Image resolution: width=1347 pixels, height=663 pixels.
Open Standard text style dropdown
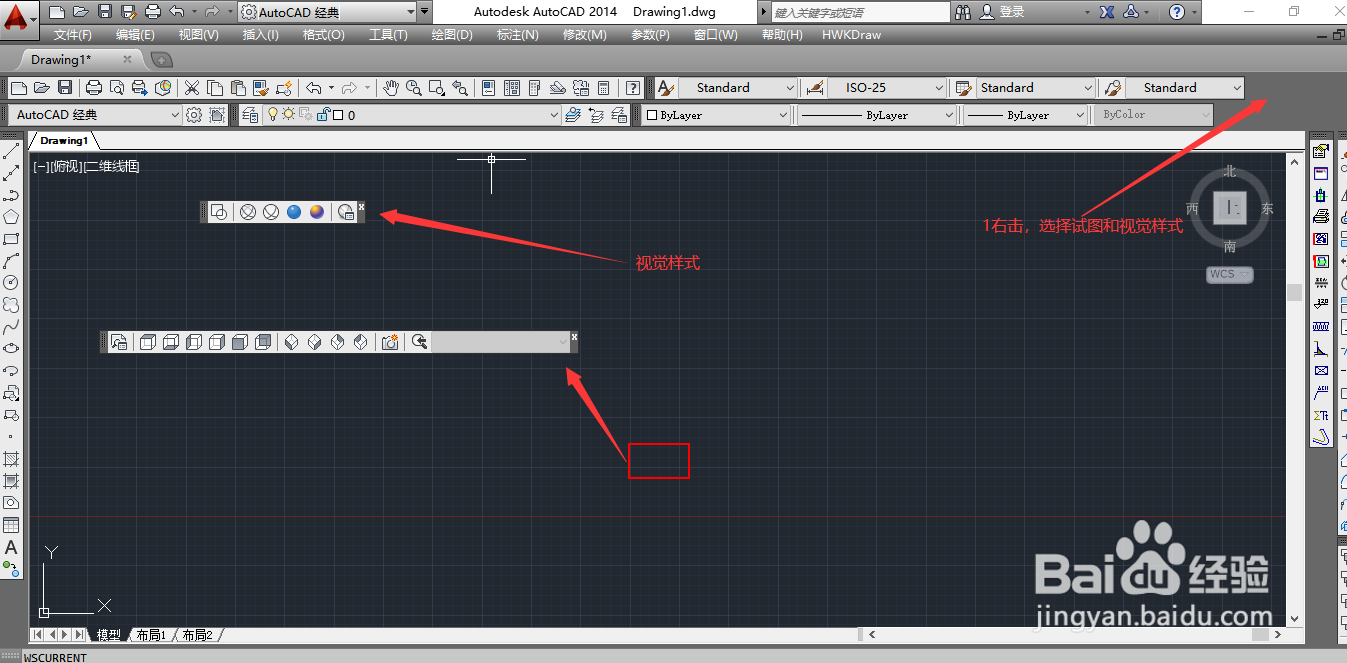click(738, 88)
